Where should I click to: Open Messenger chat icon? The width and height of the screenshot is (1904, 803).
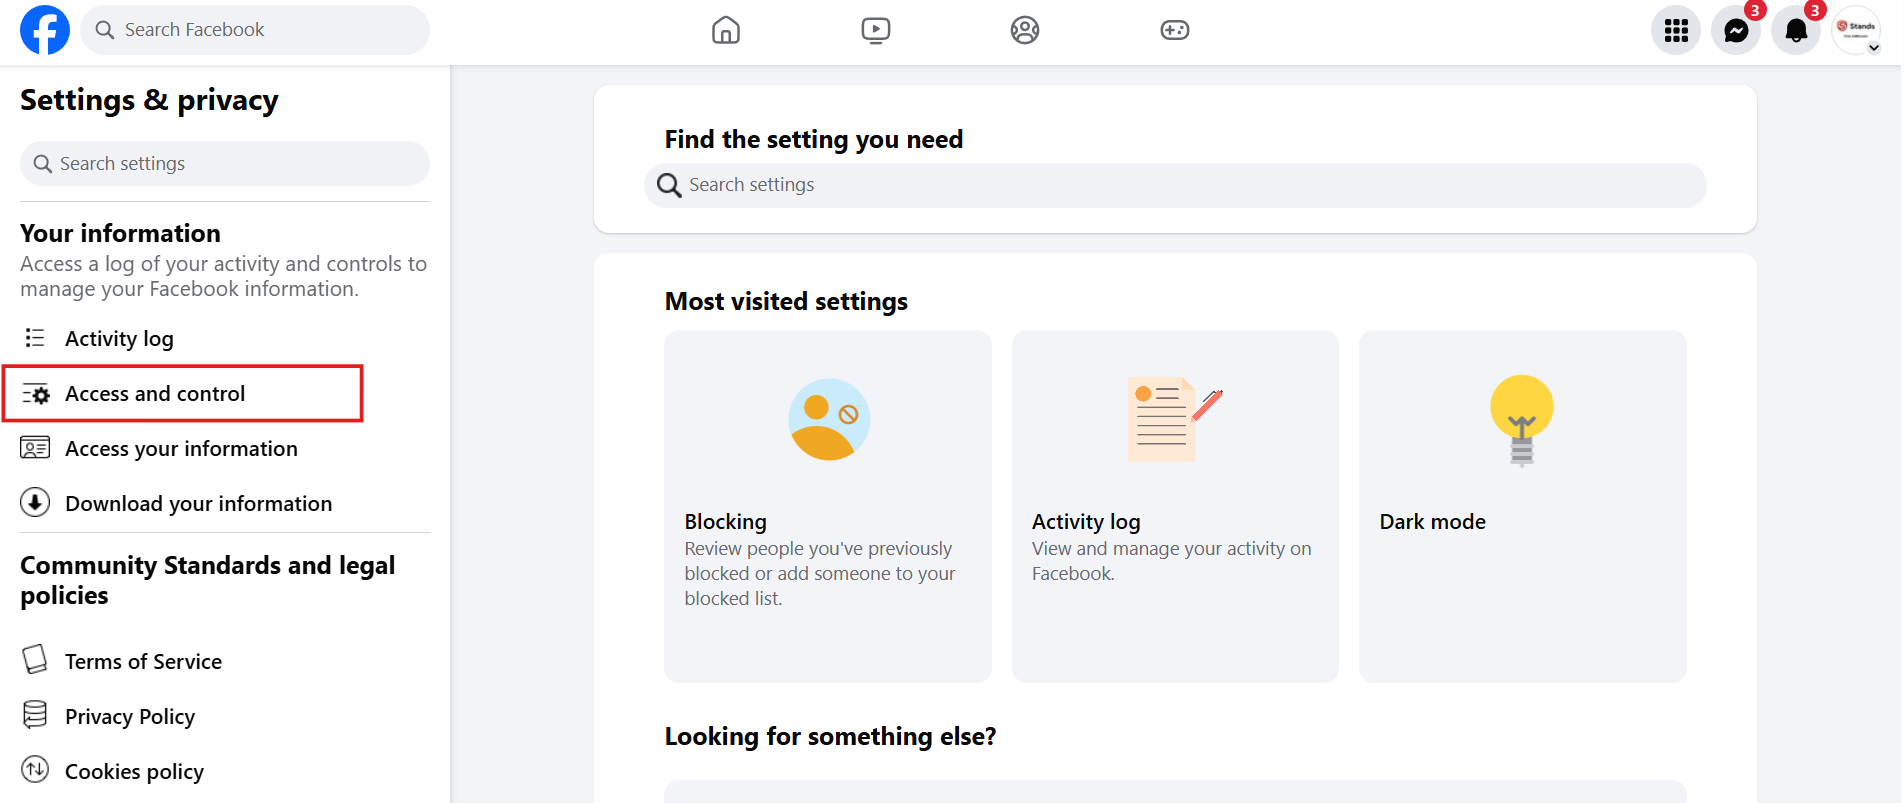(x=1736, y=31)
